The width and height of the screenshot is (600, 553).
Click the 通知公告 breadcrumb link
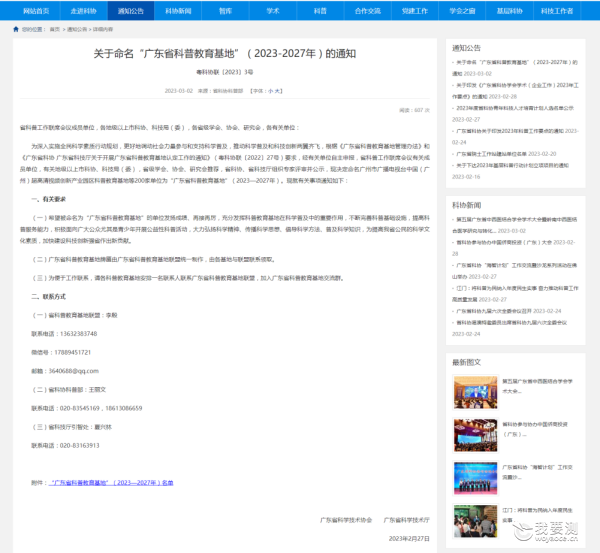pos(77,29)
